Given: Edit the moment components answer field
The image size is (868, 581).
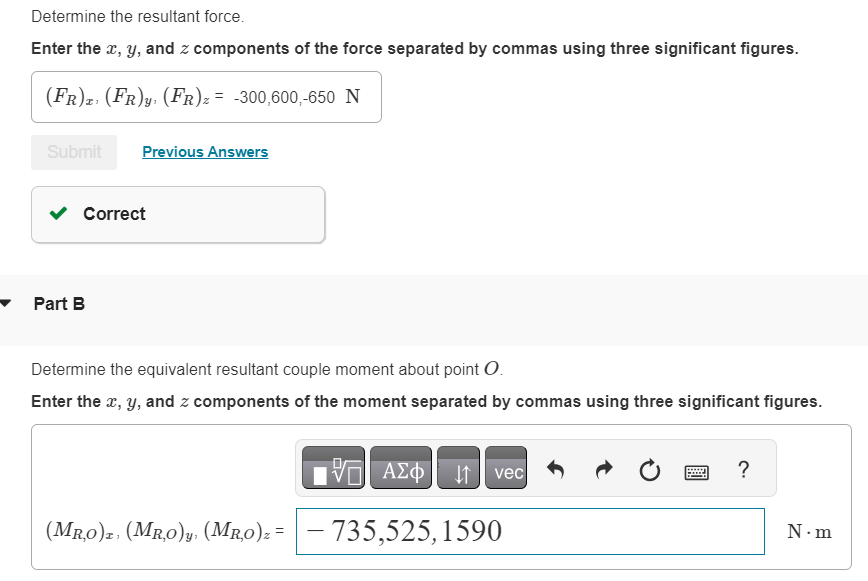Looking at the screenshot, I should click(530, 531).
